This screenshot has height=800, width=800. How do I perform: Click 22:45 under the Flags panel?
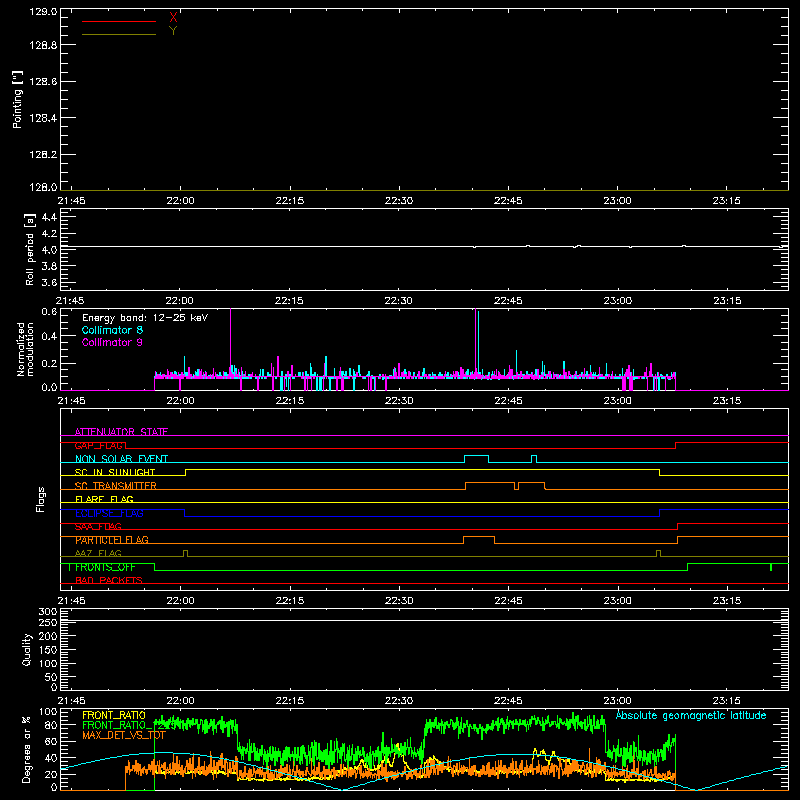(508, 601)
